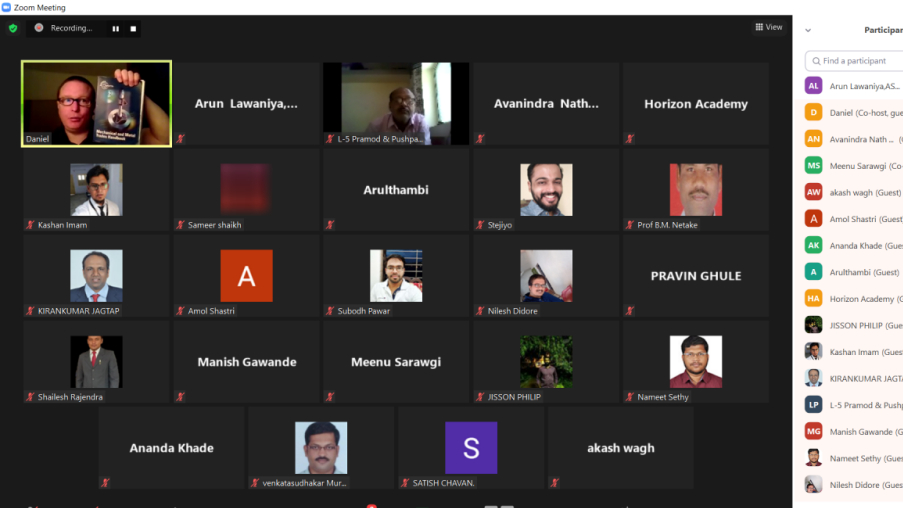Pause the meeting recording

point(115,28)
